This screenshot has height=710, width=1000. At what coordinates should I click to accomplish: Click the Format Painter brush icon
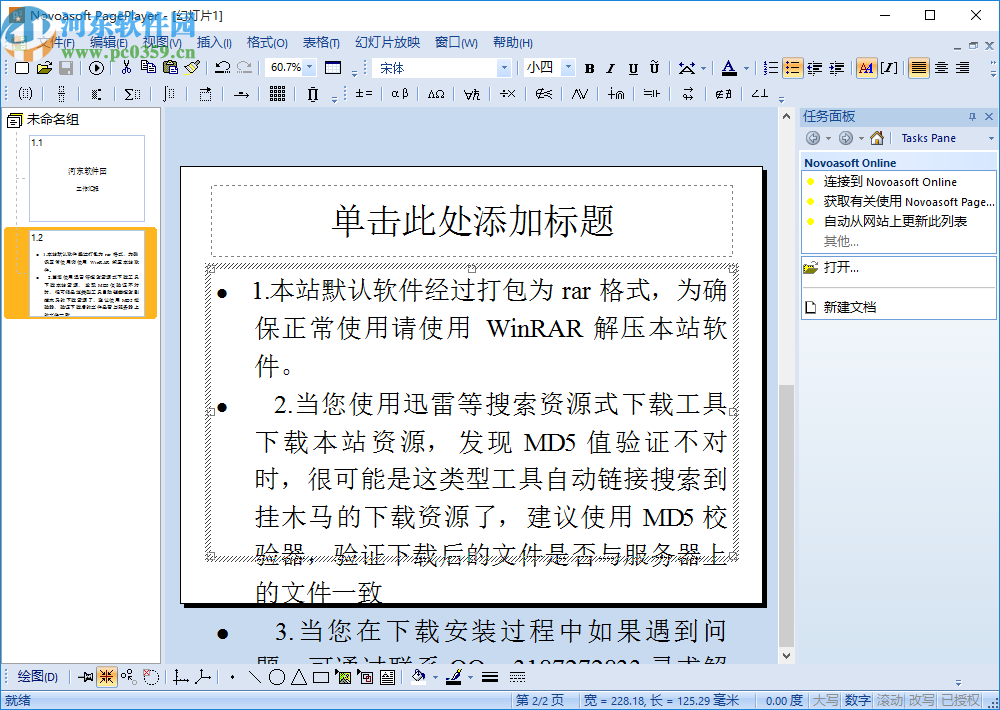click(190, 68)
